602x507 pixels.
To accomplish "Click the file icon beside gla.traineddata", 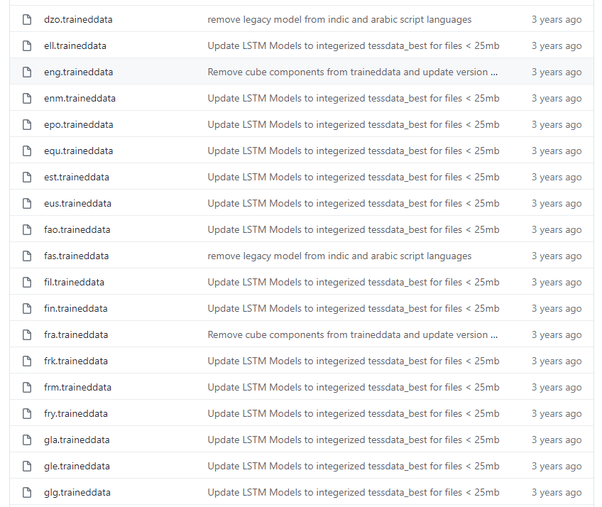I will coord(27,440).
